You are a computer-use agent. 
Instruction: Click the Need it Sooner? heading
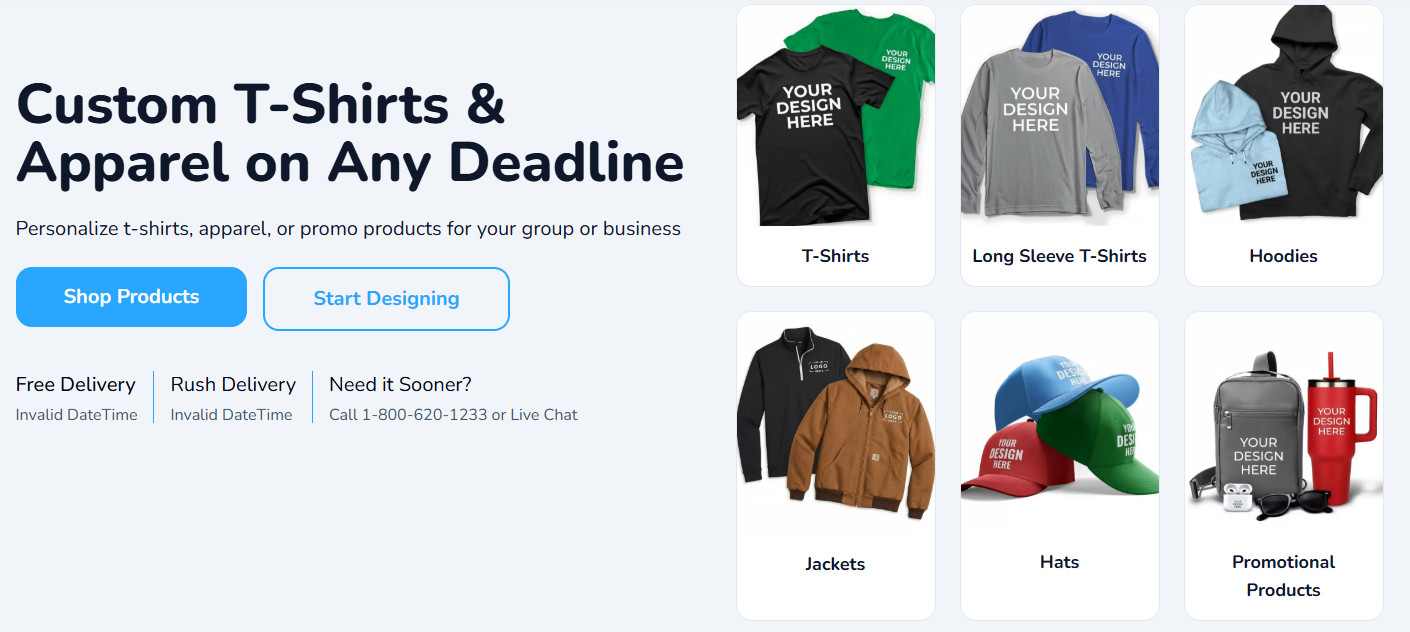click(400, 384)
